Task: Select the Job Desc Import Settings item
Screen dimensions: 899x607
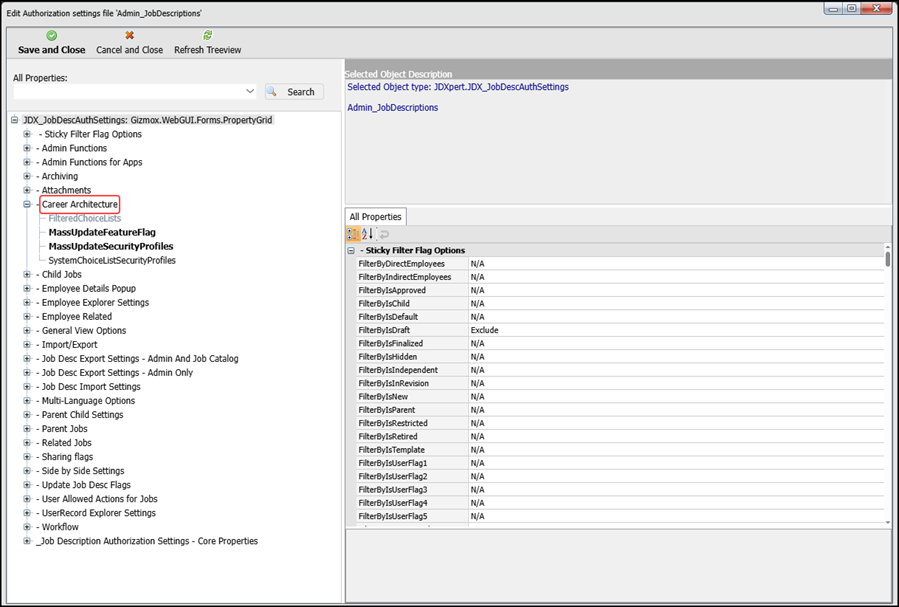Action: pos(91,387)
